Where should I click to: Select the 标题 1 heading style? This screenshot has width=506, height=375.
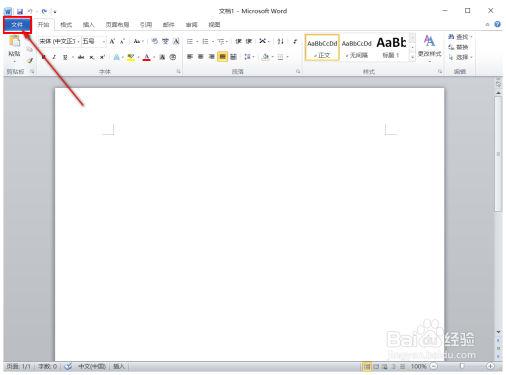click(x=391, y=48)
